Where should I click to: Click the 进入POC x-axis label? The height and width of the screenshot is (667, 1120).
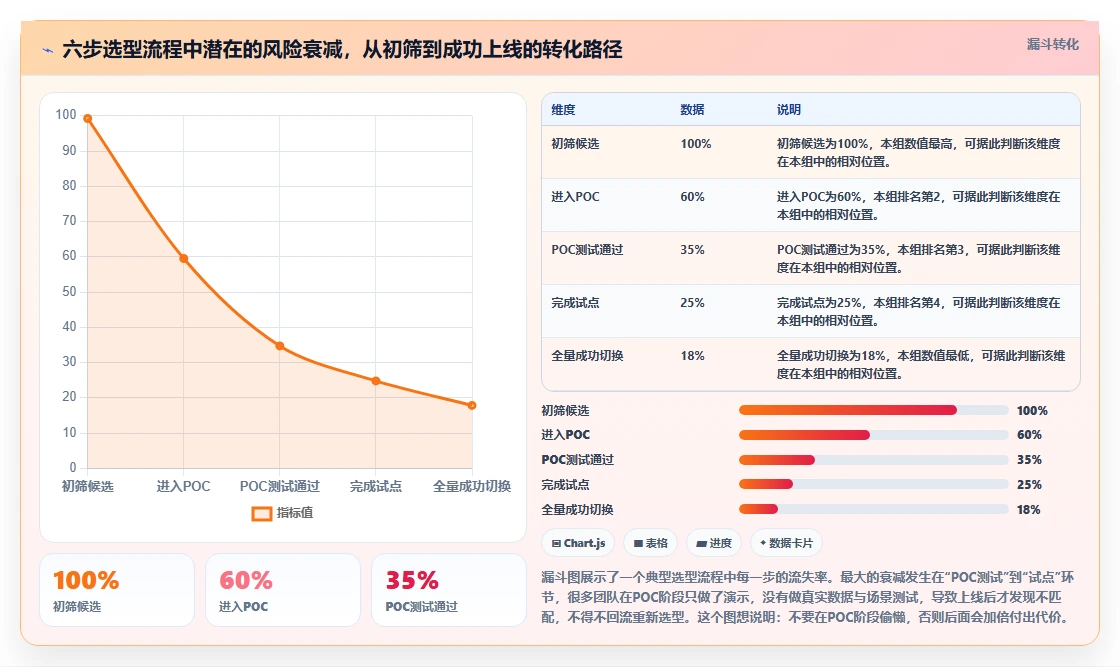coord(184,486)
